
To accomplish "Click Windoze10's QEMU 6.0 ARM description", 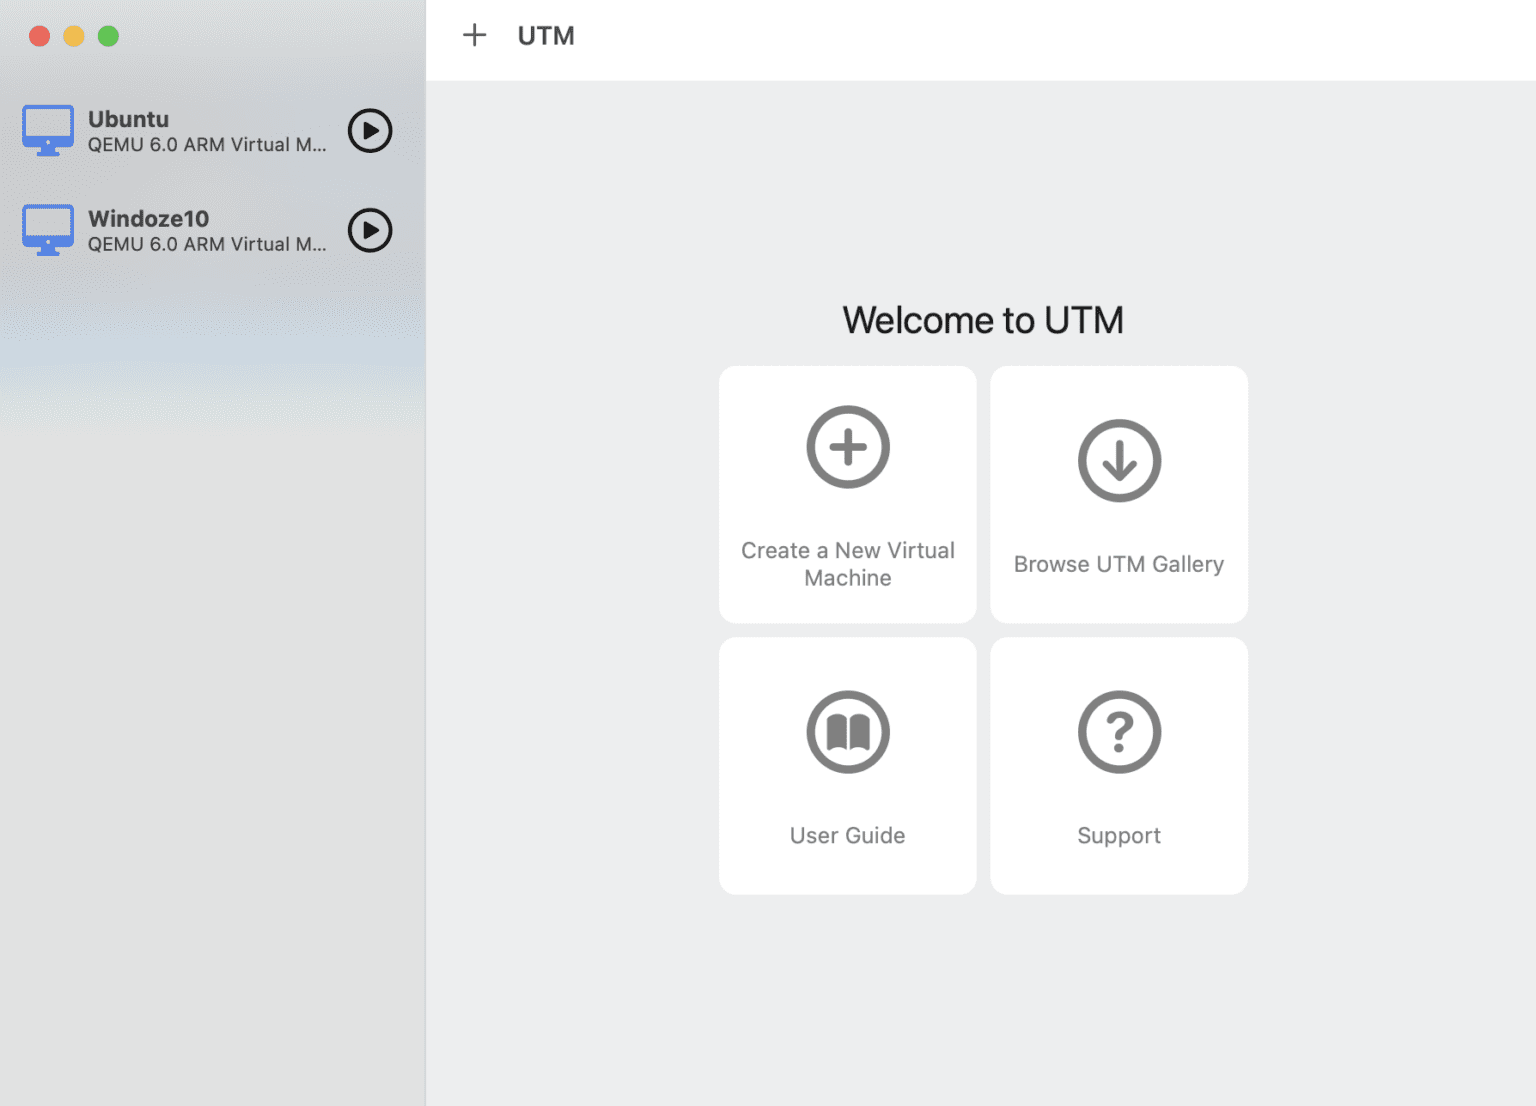I will click(x=206, y=245).
